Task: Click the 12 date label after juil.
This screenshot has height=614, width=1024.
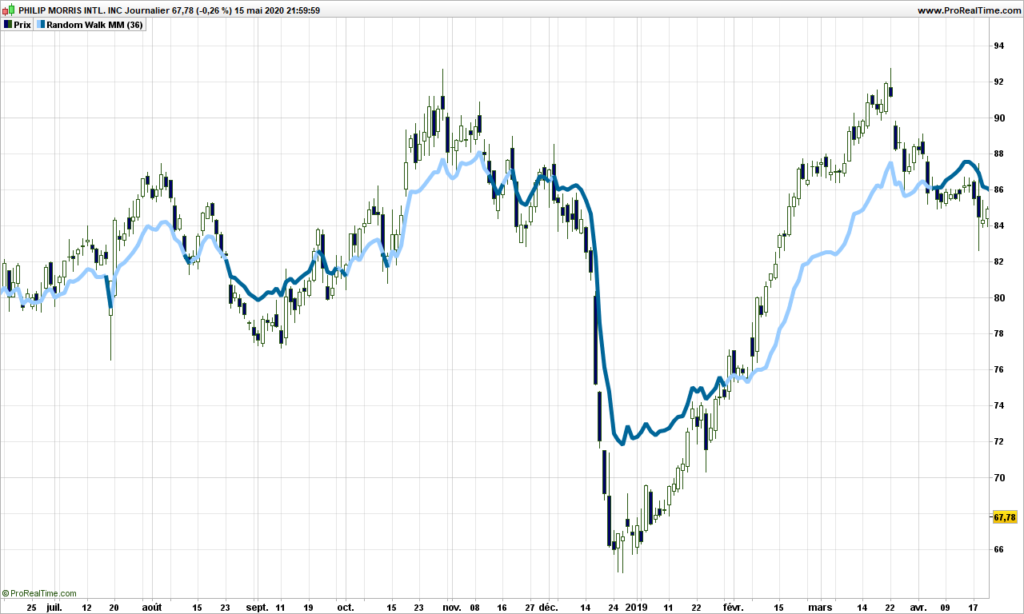Action: (x=87, y=607)
